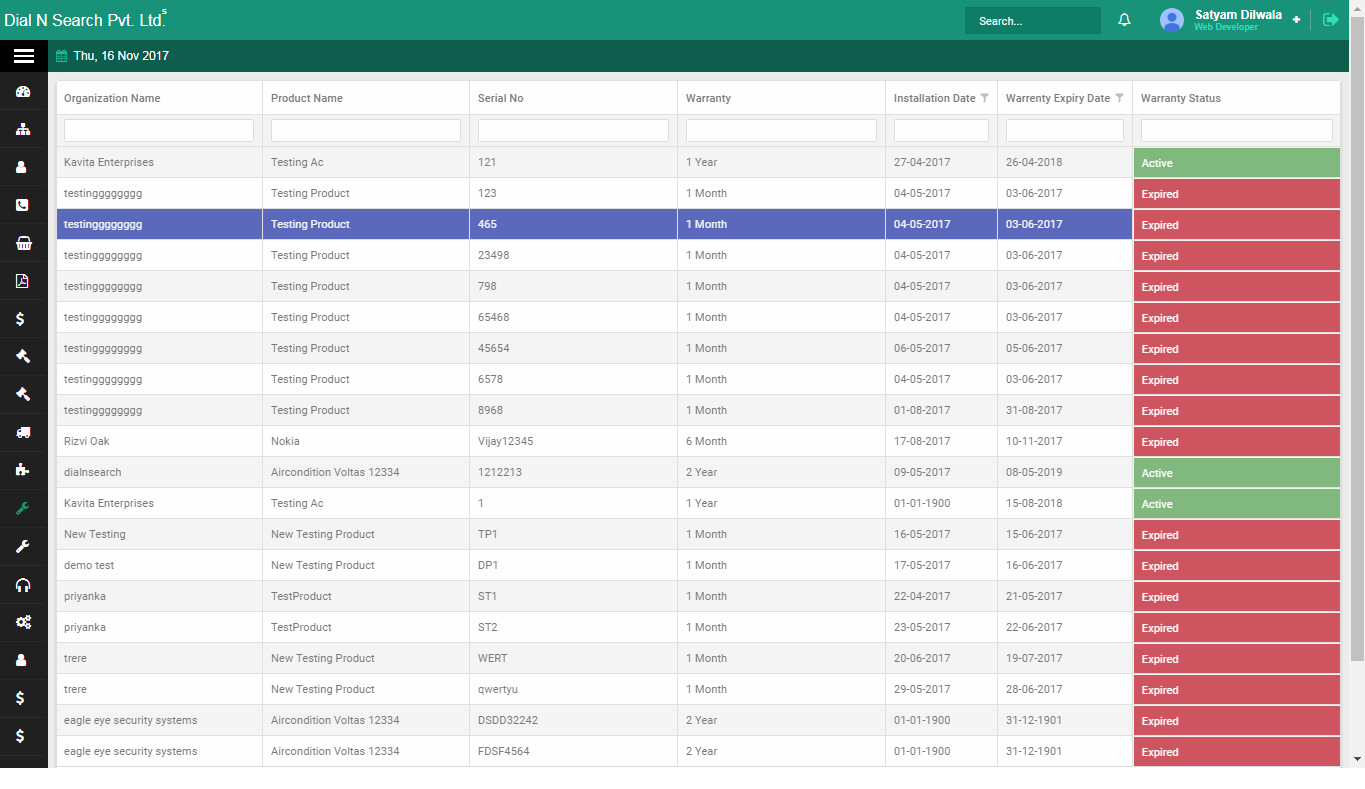
Task: Click the Thu, 16 Nov 2017 date text
Action: point(121,56)
